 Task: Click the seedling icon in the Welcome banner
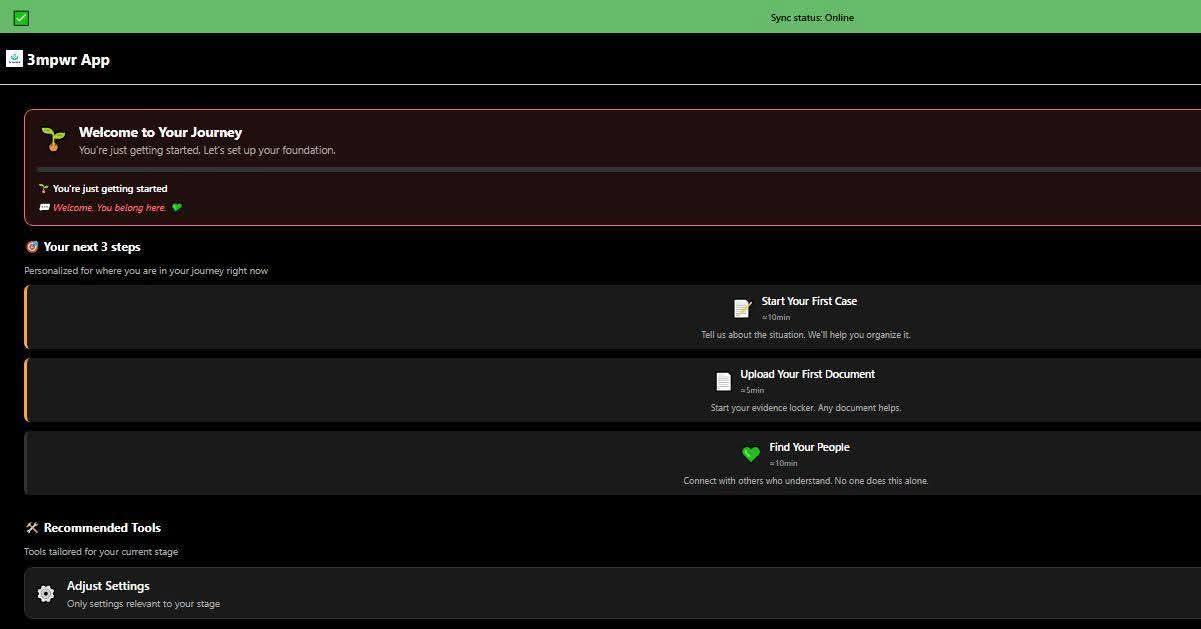pos(53,140)
